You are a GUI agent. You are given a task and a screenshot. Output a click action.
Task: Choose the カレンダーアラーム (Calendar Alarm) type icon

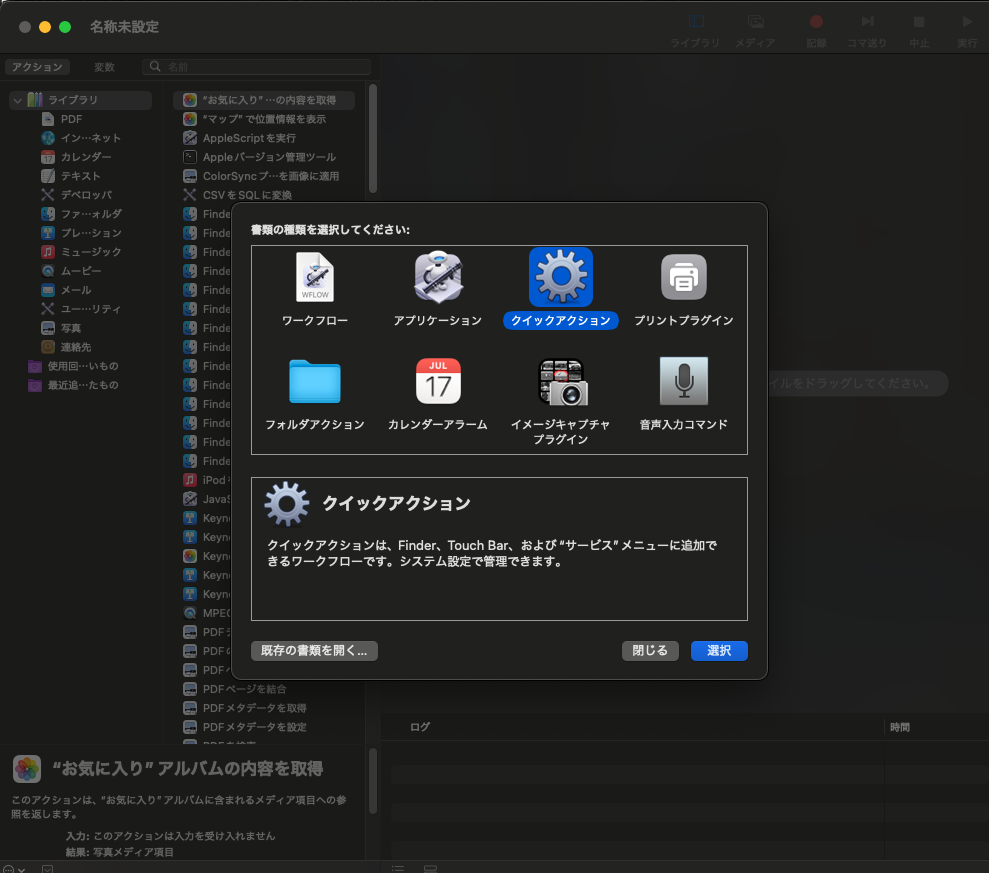(x=438, y=381)
